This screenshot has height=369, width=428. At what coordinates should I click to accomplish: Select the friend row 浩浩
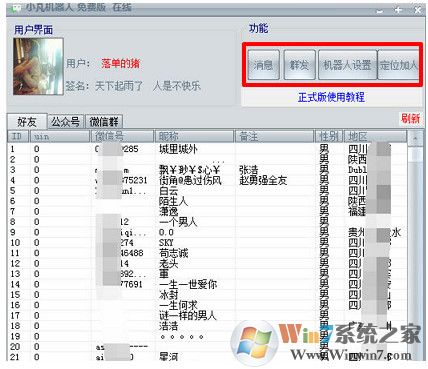(208, 326)
